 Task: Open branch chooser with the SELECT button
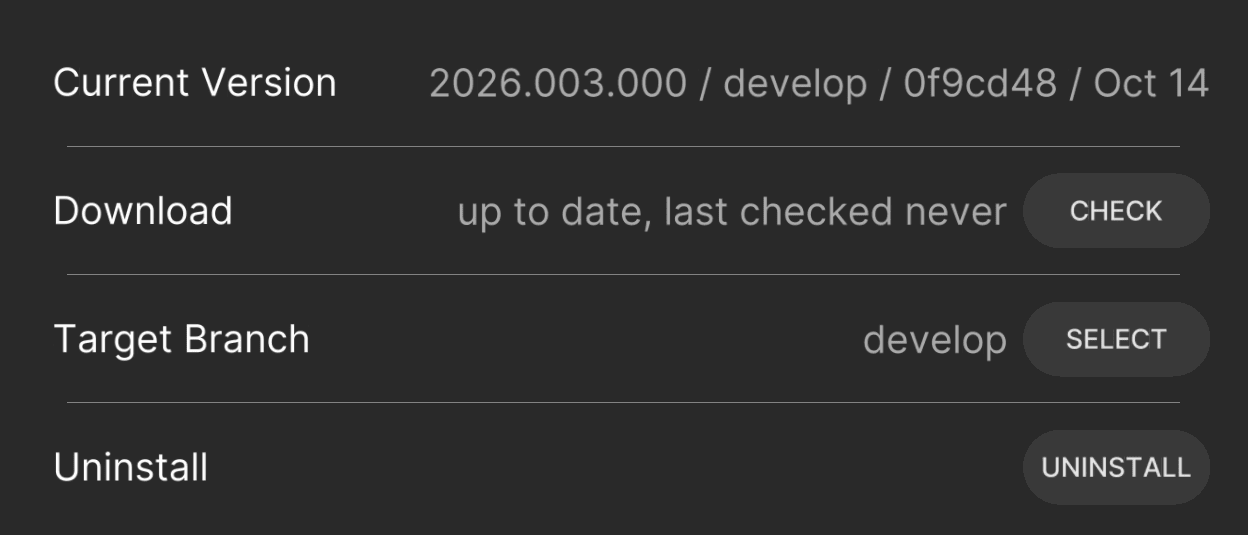pyautogui.click(x=1116, y=339)
